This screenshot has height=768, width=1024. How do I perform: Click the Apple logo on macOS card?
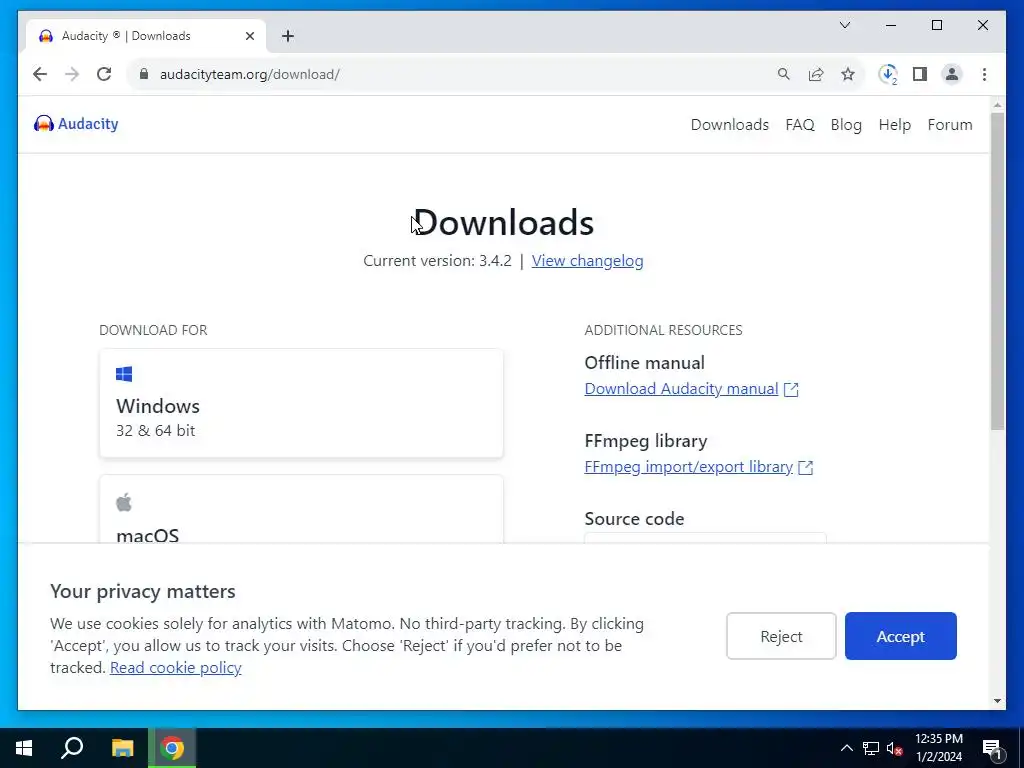123,502
